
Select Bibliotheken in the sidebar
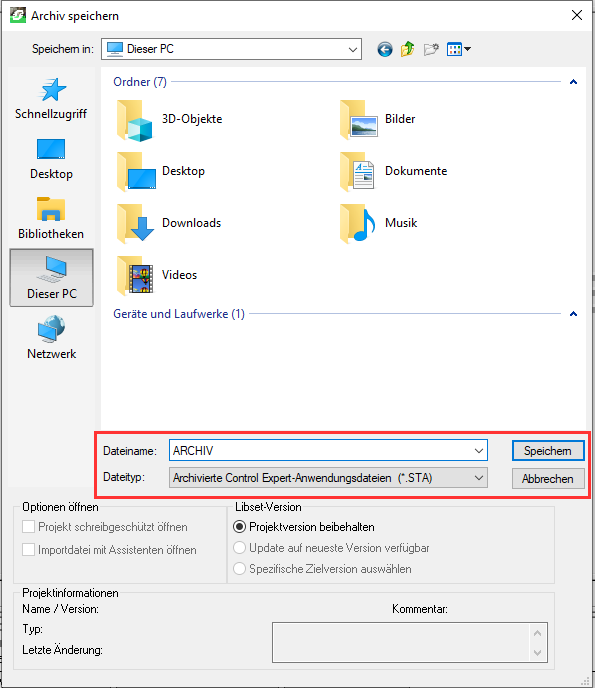click(51, 218)
